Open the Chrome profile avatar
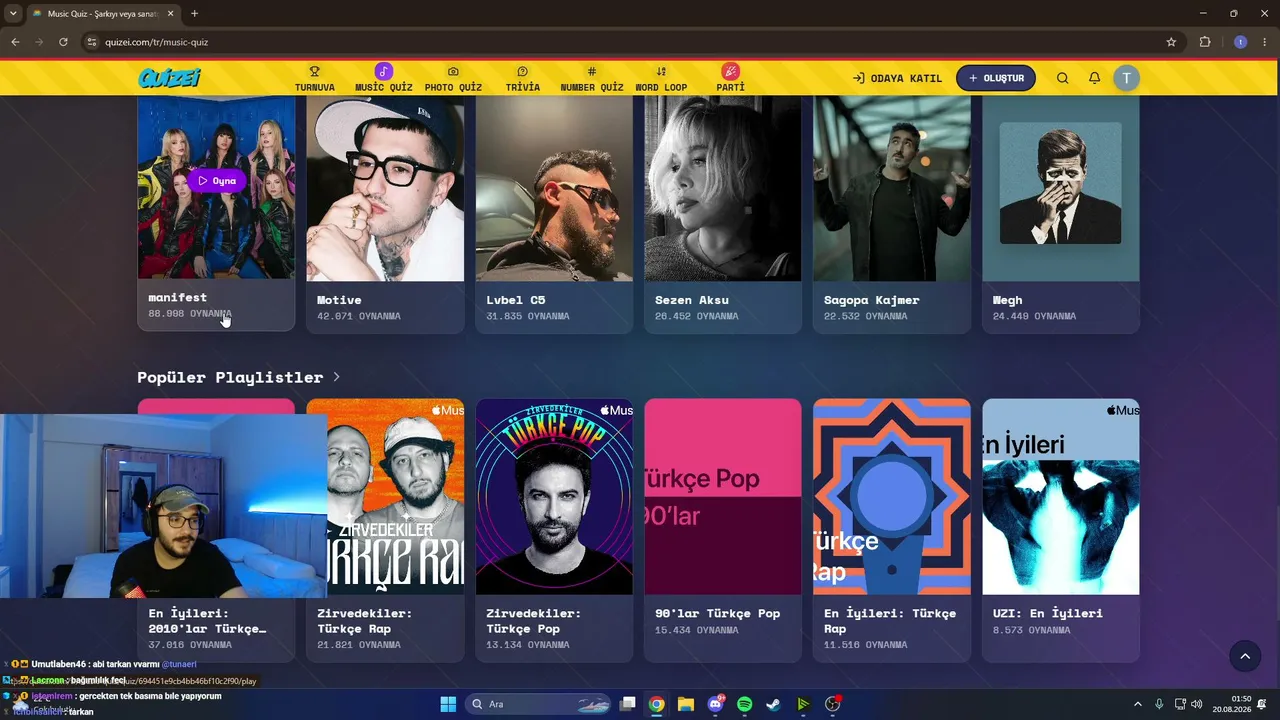Image resolution: width=1280 pixels, height=720 pixels. (x=1240, y=42)
